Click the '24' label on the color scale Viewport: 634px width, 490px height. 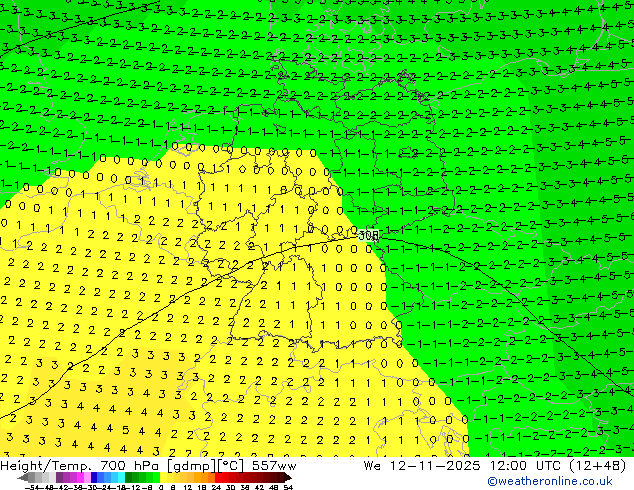(x=216, y=488)
